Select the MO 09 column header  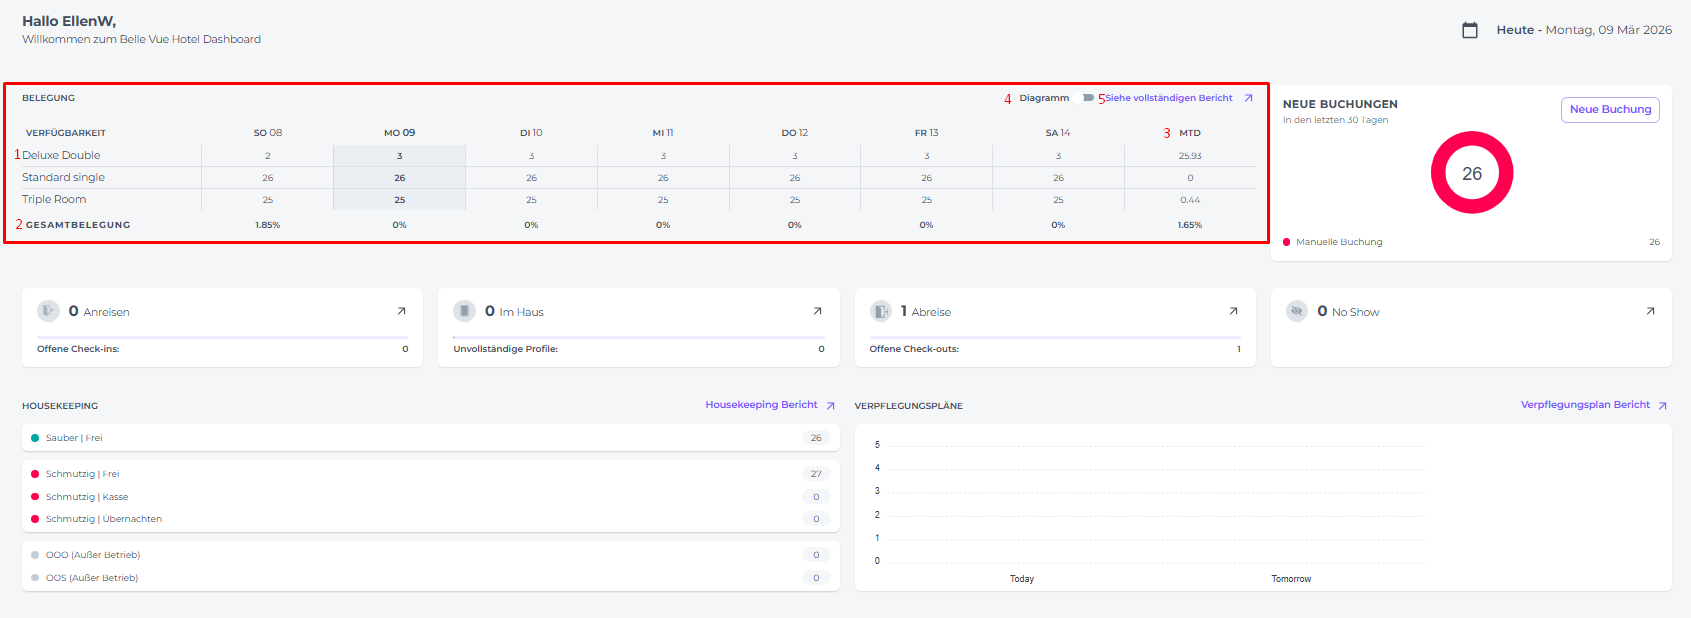pos(399,133)
